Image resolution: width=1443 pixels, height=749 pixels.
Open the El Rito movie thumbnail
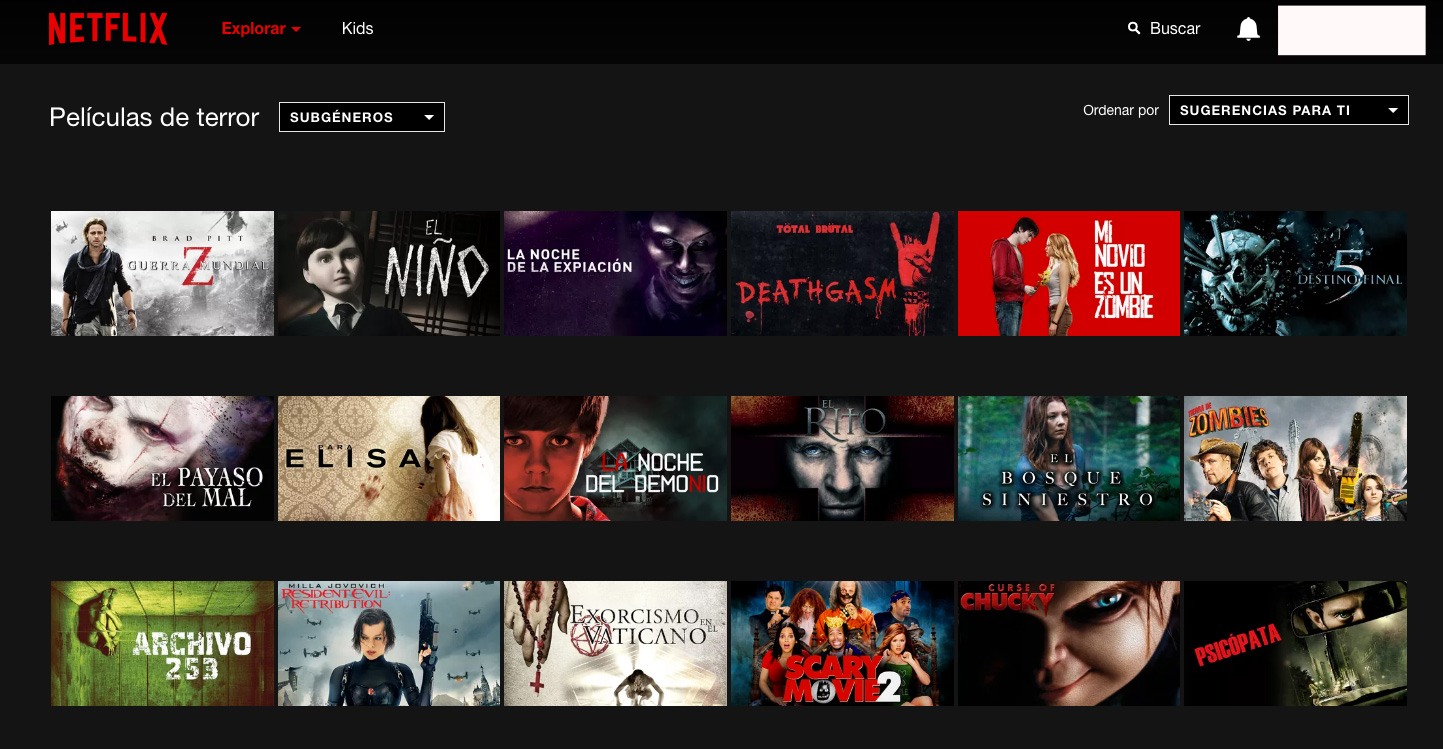pos(842,458)
